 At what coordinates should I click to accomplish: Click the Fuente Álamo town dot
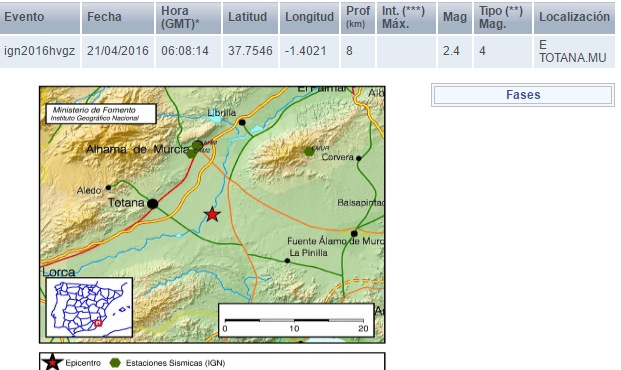point(354,234)
